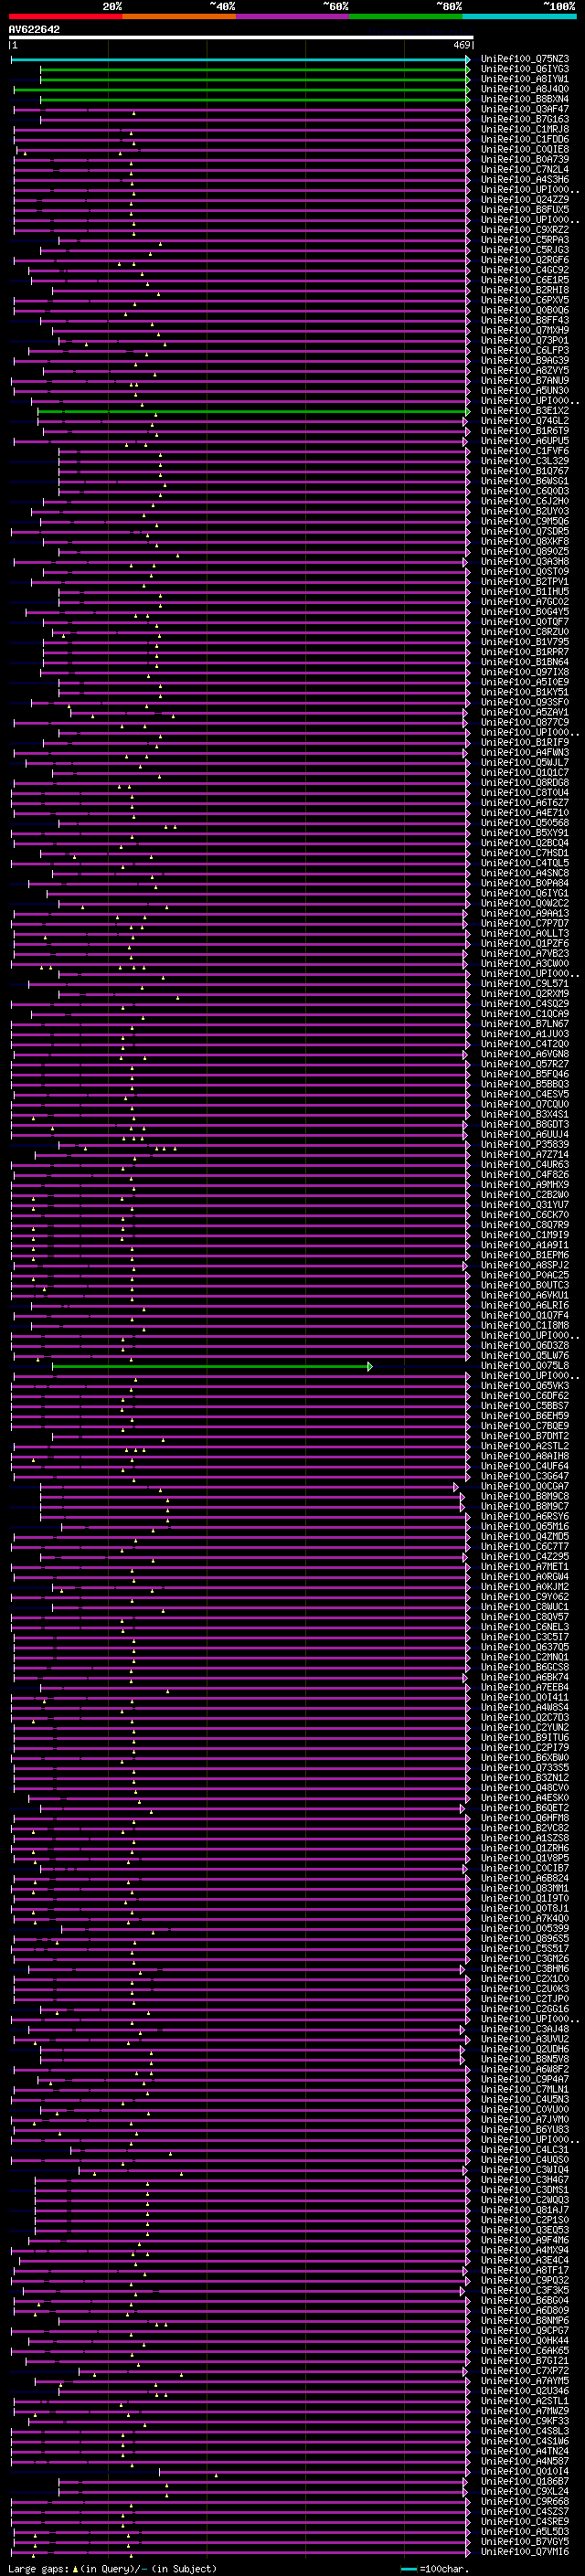Click the orange ~40% identity legend segment

coord(179,16)
